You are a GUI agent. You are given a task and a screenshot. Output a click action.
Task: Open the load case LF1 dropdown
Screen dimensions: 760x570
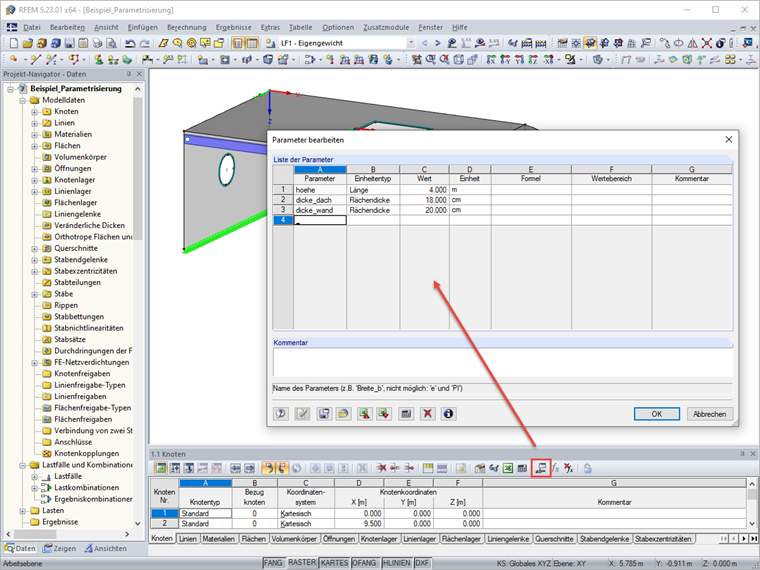click(x=411, y=43)
